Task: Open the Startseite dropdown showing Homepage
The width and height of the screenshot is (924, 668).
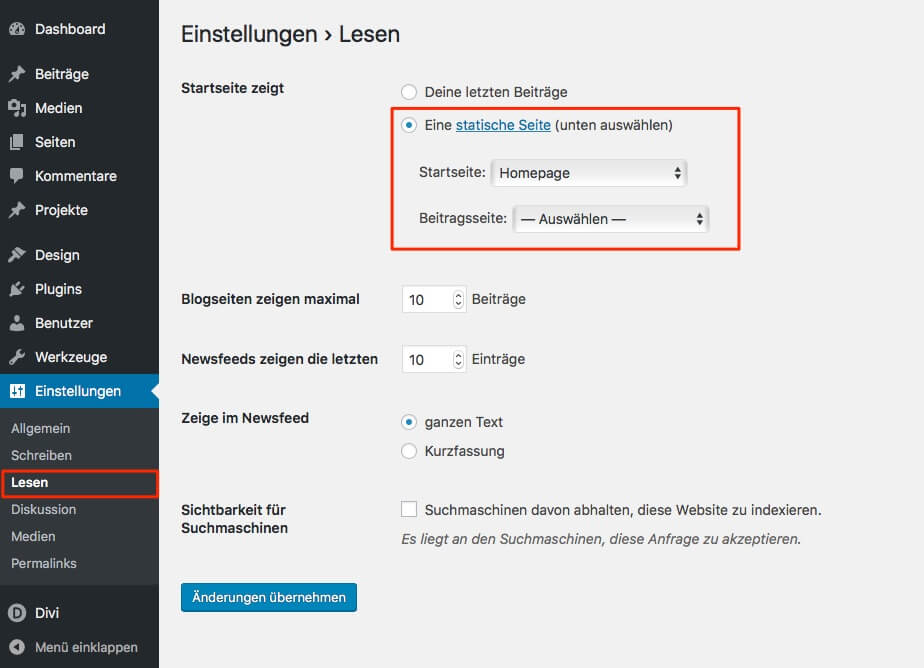Action: tap(589, 172)
